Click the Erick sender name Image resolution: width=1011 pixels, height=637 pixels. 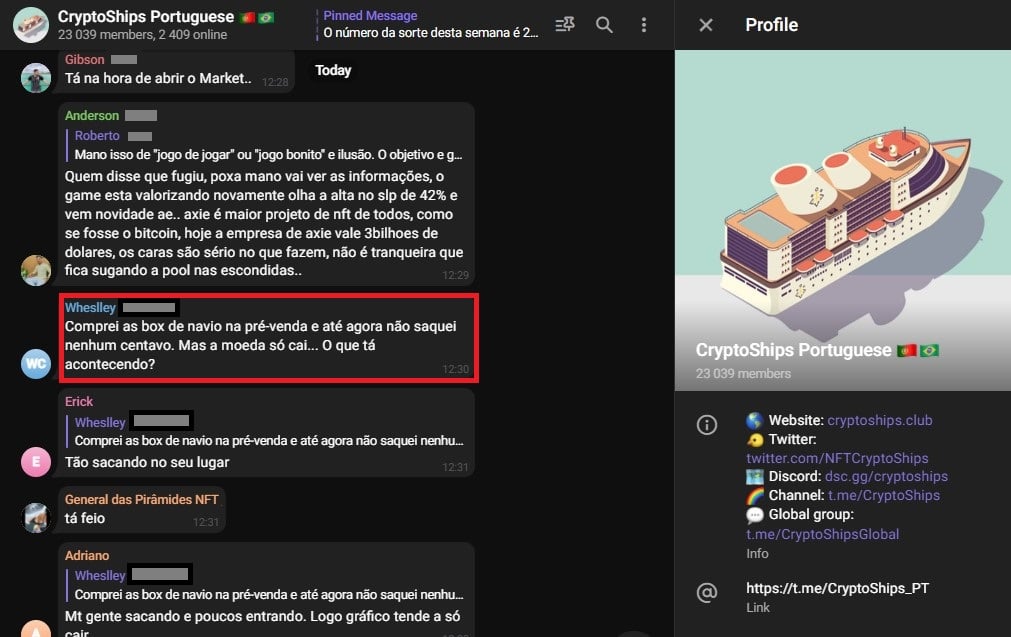(x=79, y=401)
